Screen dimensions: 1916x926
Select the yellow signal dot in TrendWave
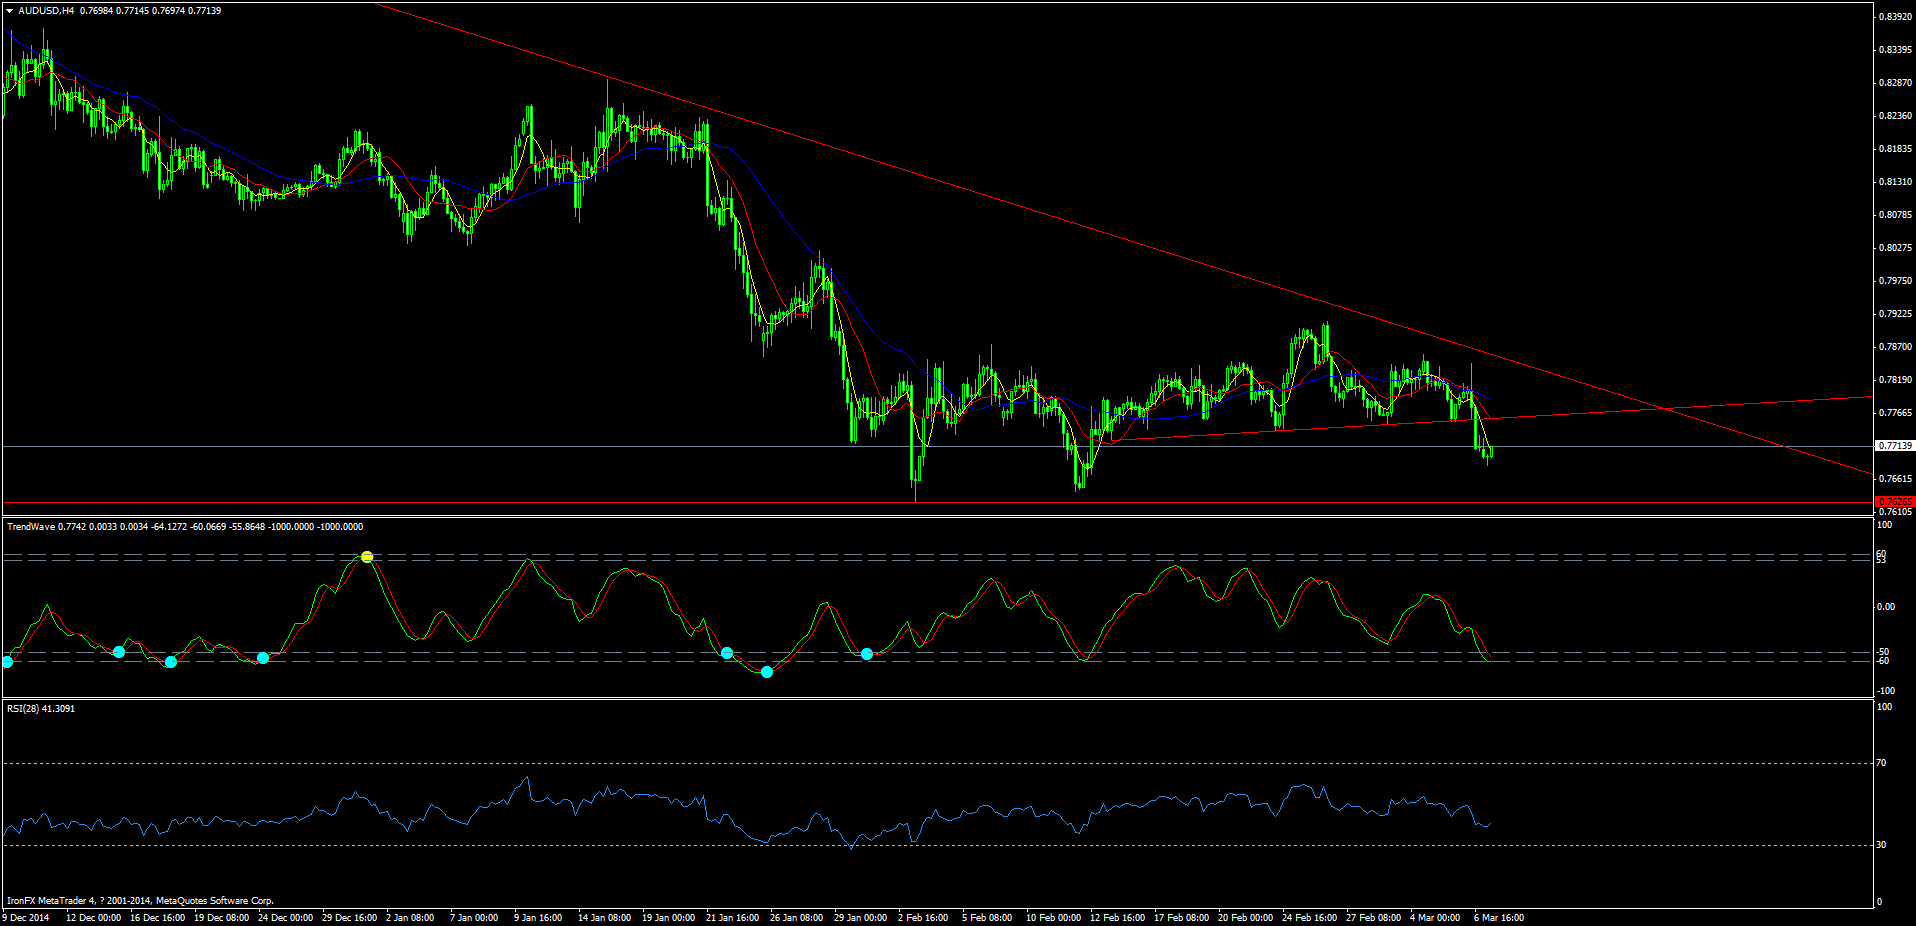click(x=367, y=557)
